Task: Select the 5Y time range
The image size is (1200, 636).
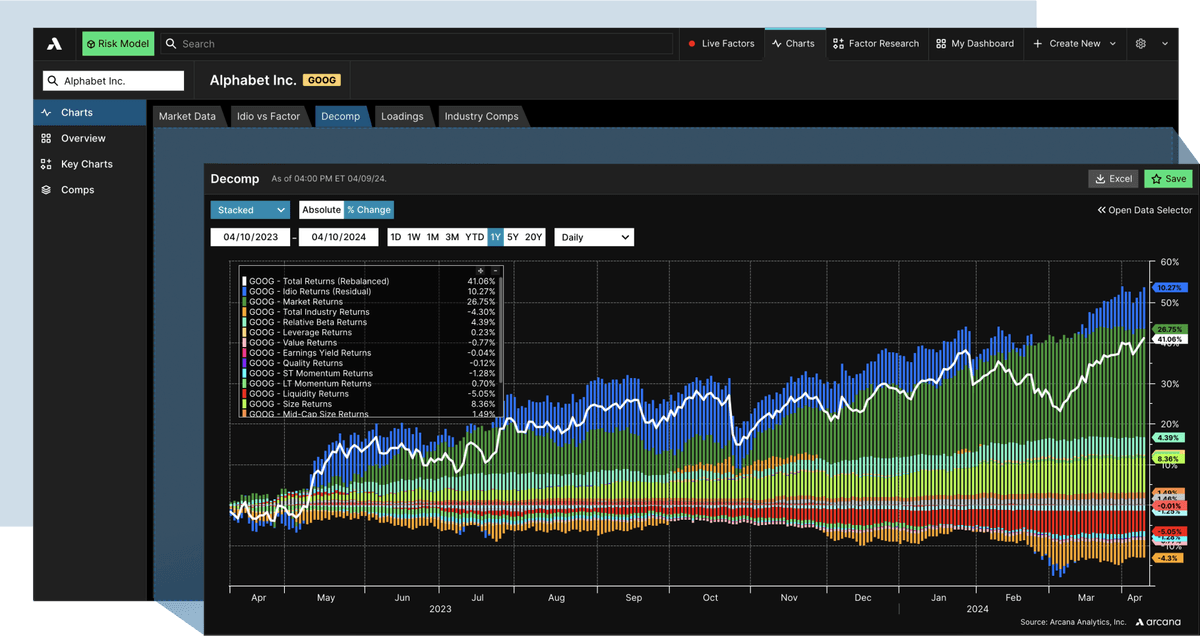Action: 513,237
